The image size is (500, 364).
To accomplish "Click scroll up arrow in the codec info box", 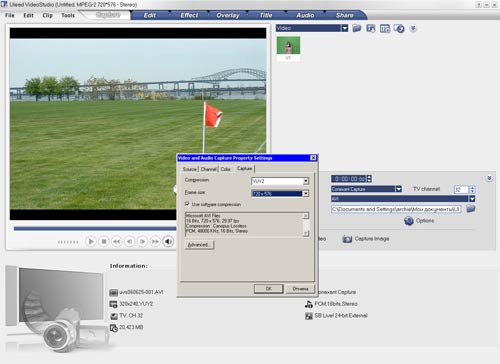I will pos(306,216).
